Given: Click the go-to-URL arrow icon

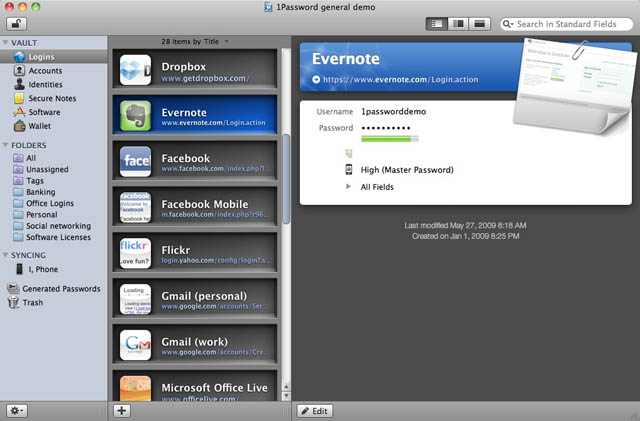Looking at the screenshot, I should point(316,79).
